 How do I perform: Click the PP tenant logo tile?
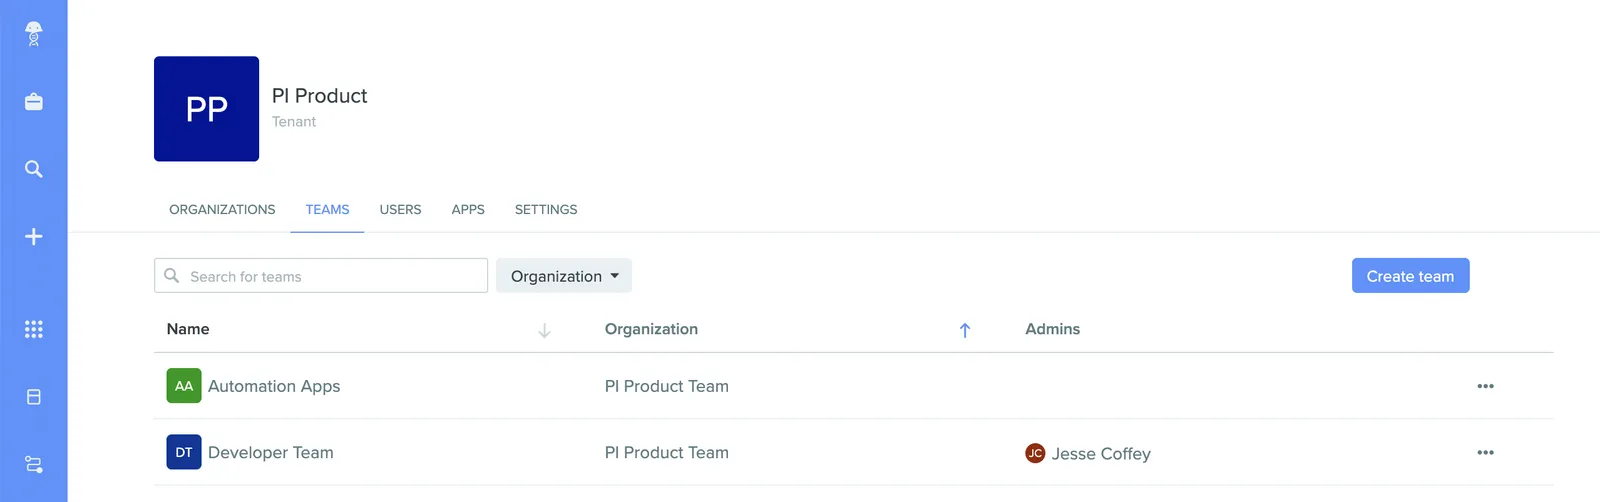206,109
